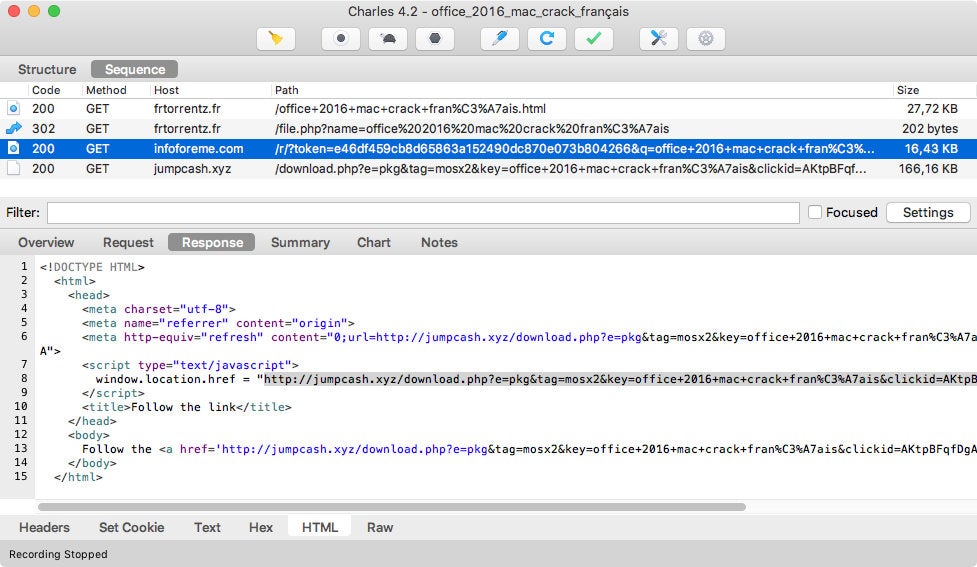Click the broom Clear Session icon
Image resolution: width=977 pixels, height=567 pixels.
tap(275, 39)
